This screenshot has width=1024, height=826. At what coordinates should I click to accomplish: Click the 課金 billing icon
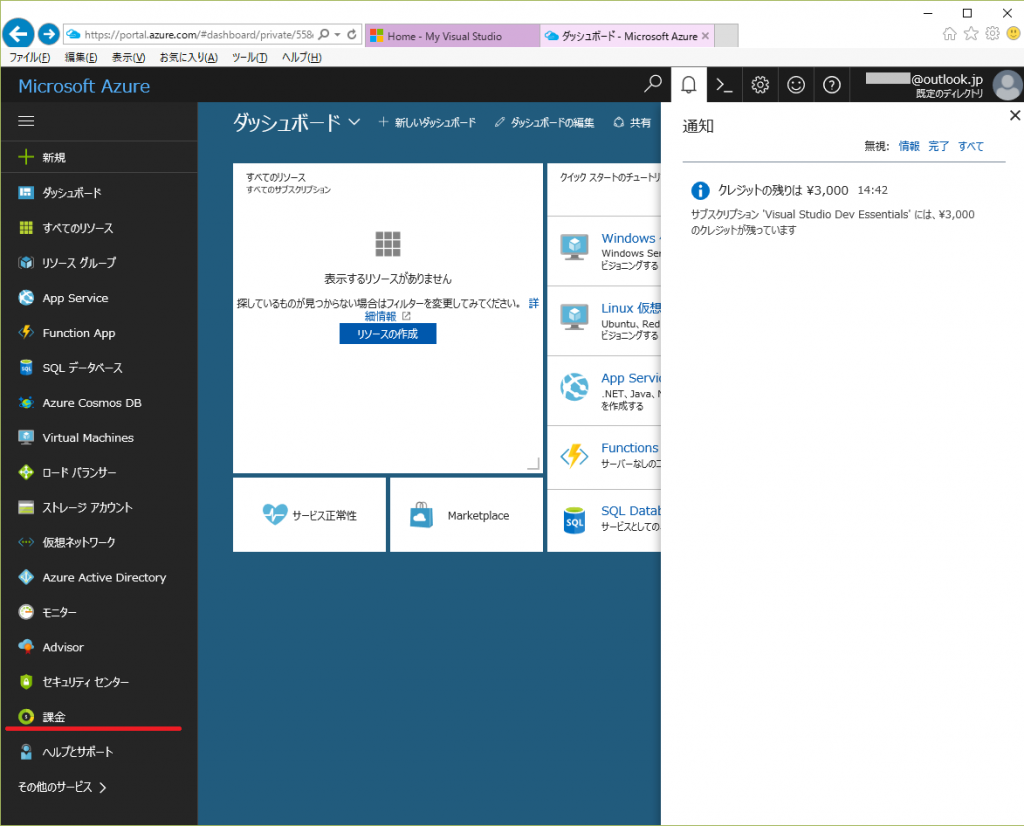(x=26, y=717)
